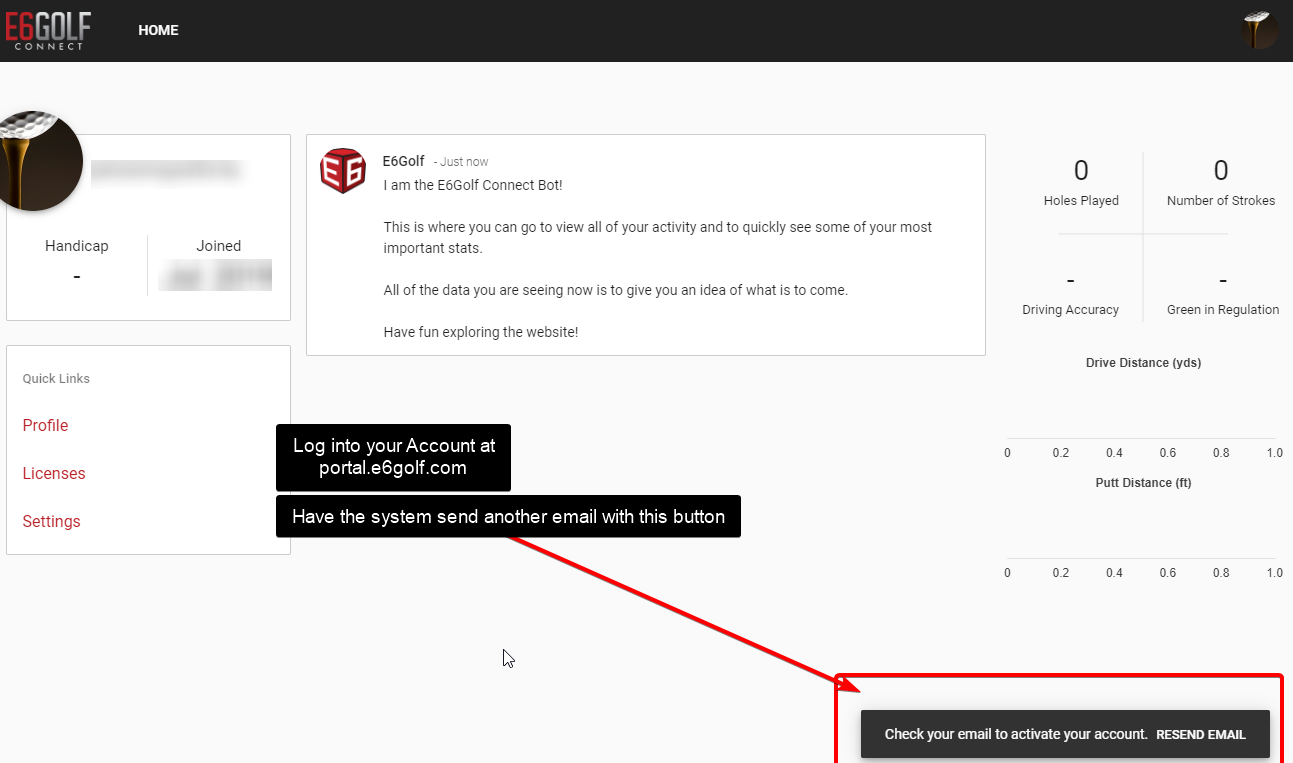The width and height of the screenshot is (1293, 763).
Task: Click the 'Joined' label
Action: tap(219, 246)
